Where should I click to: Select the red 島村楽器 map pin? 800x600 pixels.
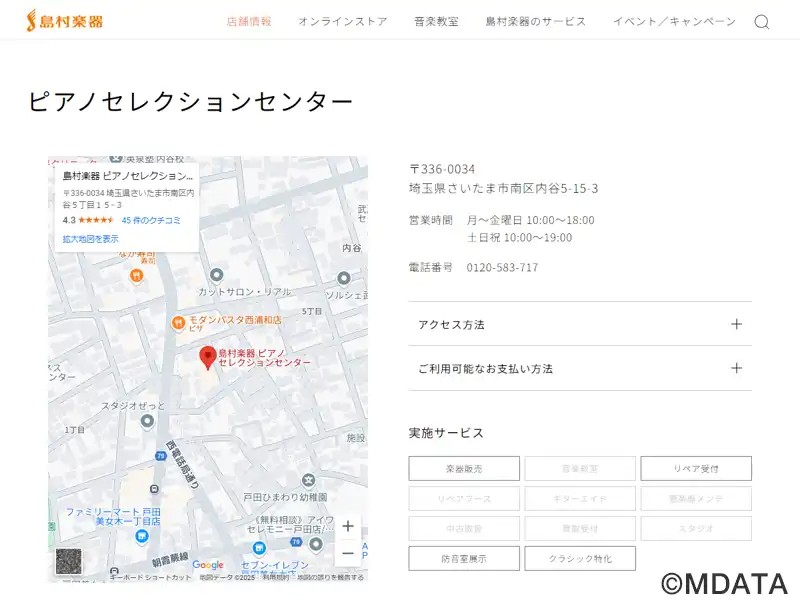point(208,357)
